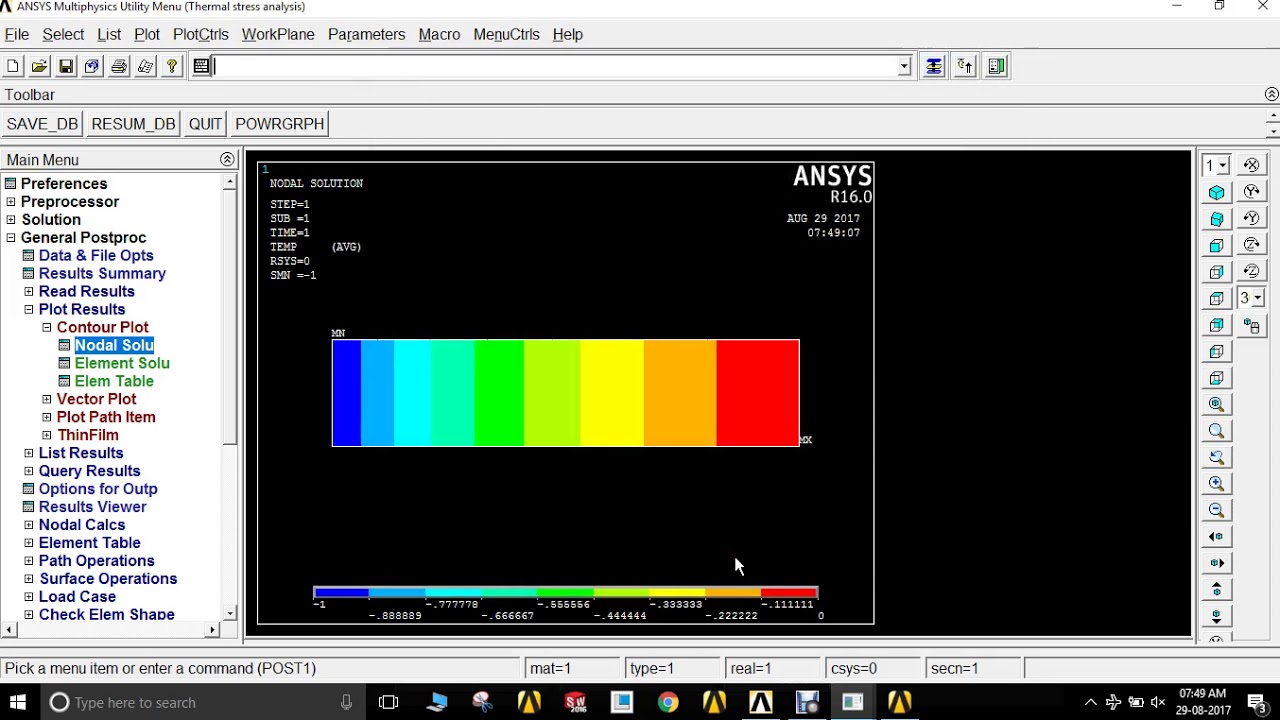Pan the model left with arrow icon
This screenshot has height=720, width=1280.
tap(1216, 537)
